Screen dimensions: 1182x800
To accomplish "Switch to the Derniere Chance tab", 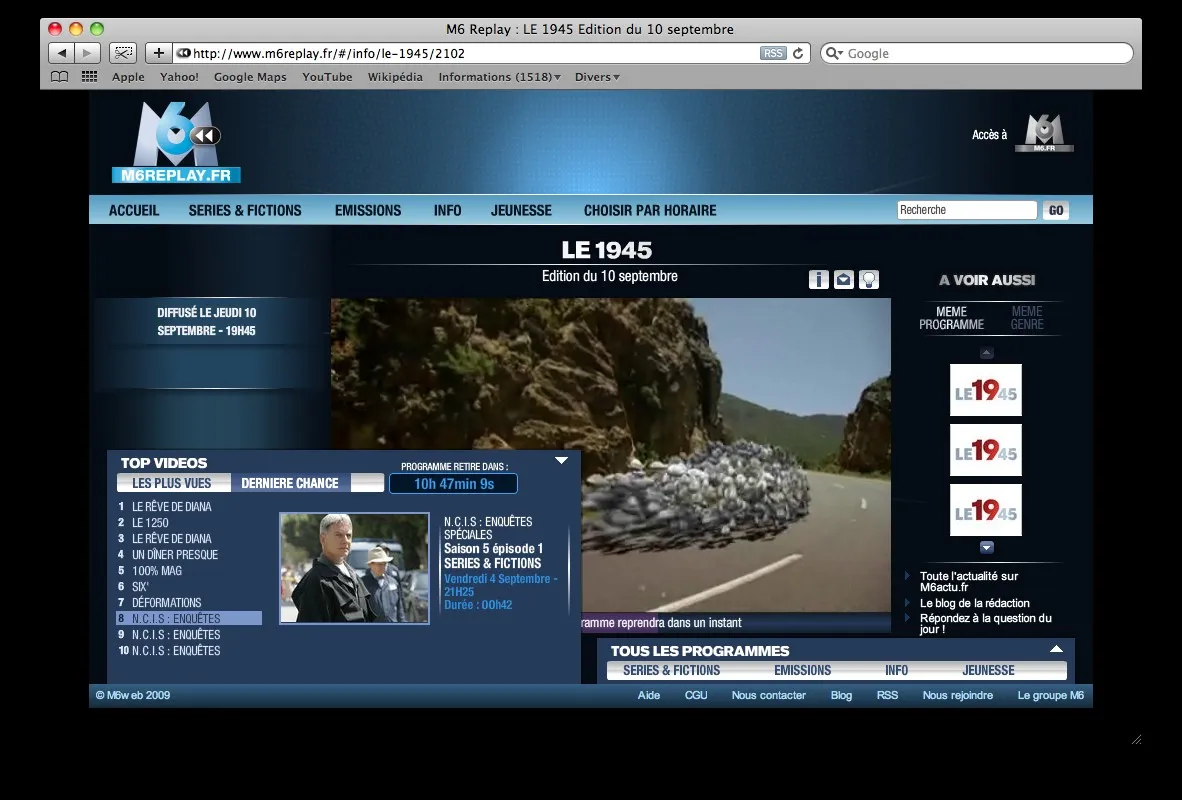I will (x=290, y=483).
